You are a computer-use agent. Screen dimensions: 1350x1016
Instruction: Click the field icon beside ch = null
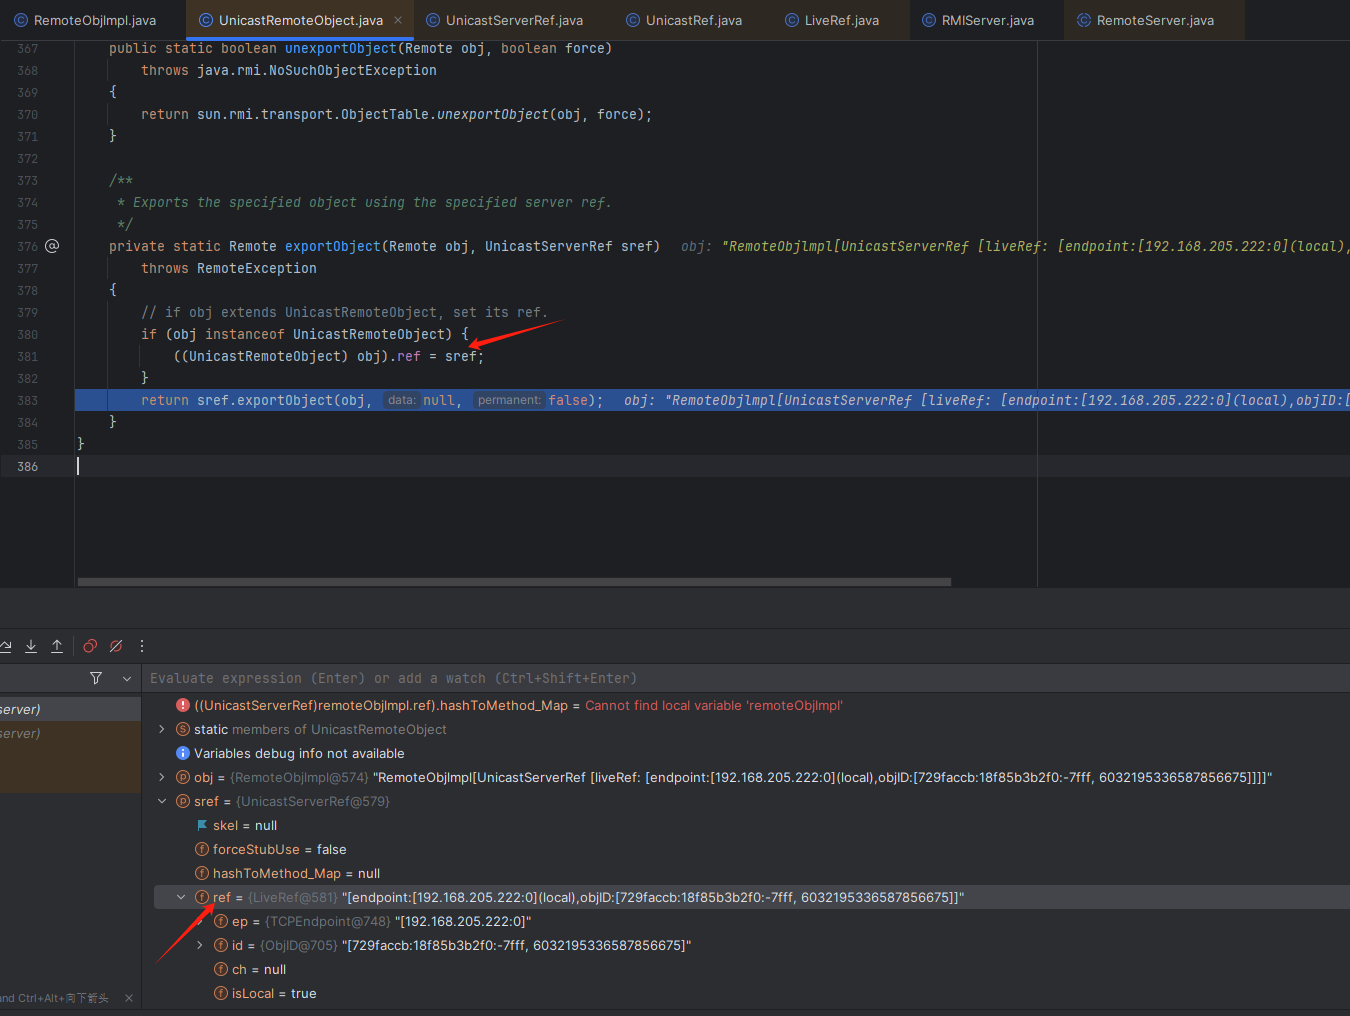click(x=221, y=969)
